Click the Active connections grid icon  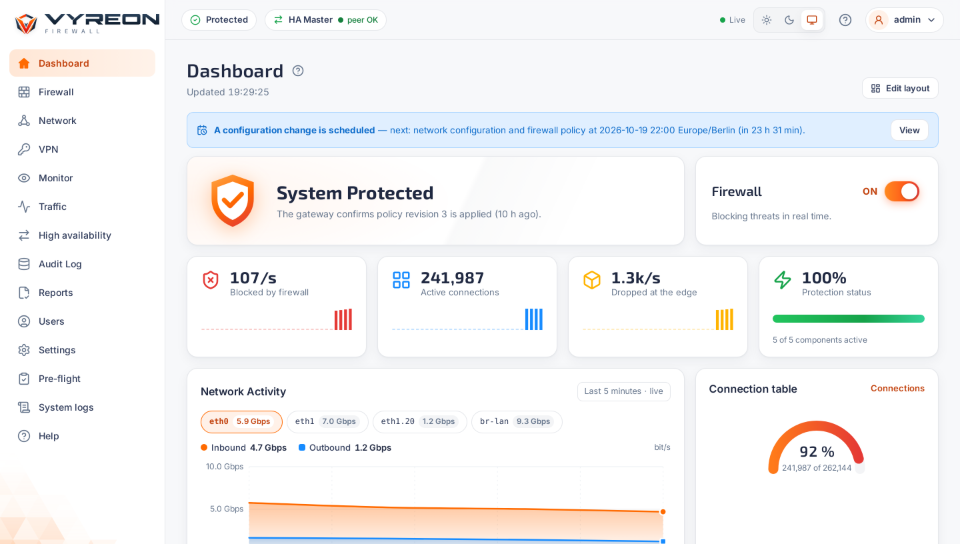click(x=401, y=280)
